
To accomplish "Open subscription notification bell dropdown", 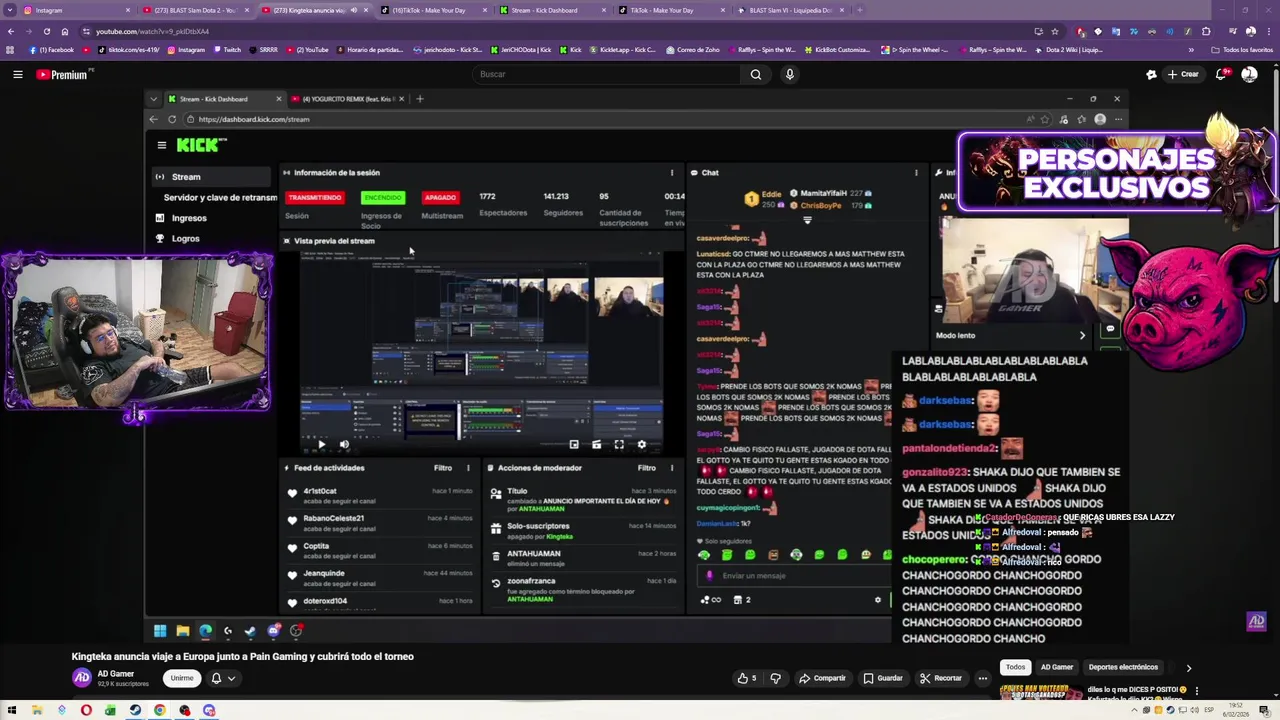I will (223, 678).
